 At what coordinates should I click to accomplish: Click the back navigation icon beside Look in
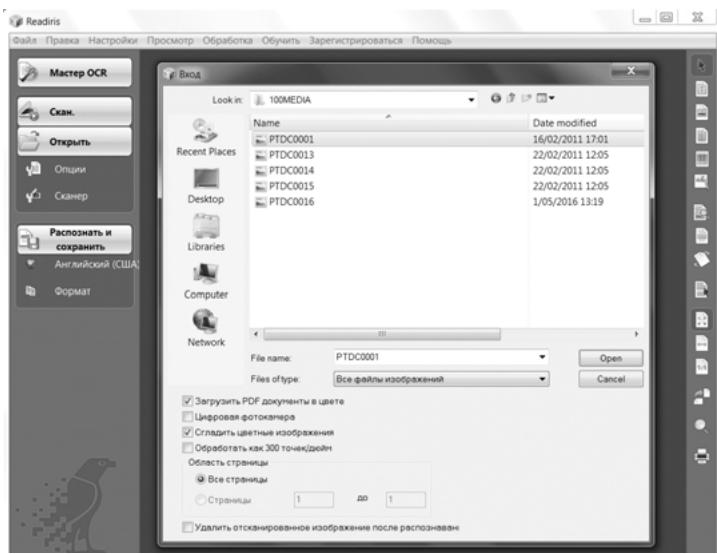pos(496,98)
